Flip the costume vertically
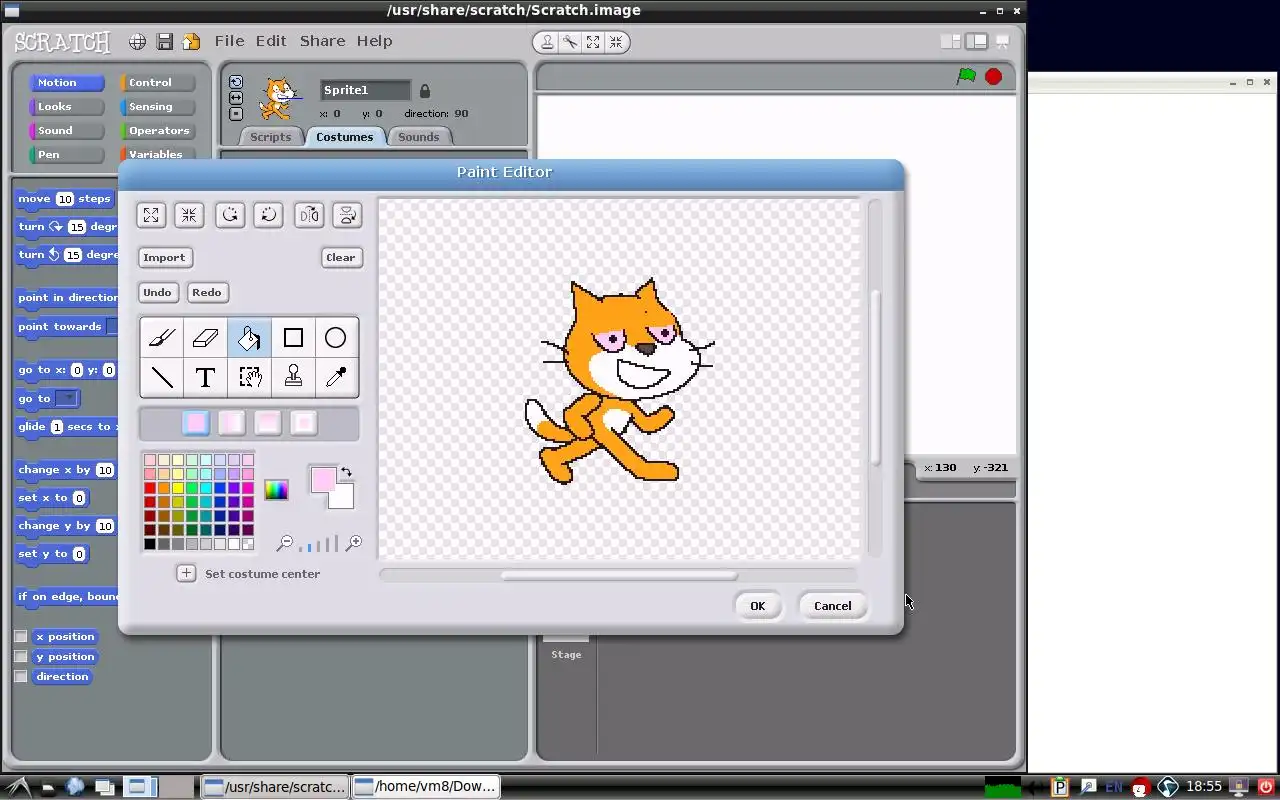The width and height of the screenshot is (1280, 800). [x=347, y=215]
